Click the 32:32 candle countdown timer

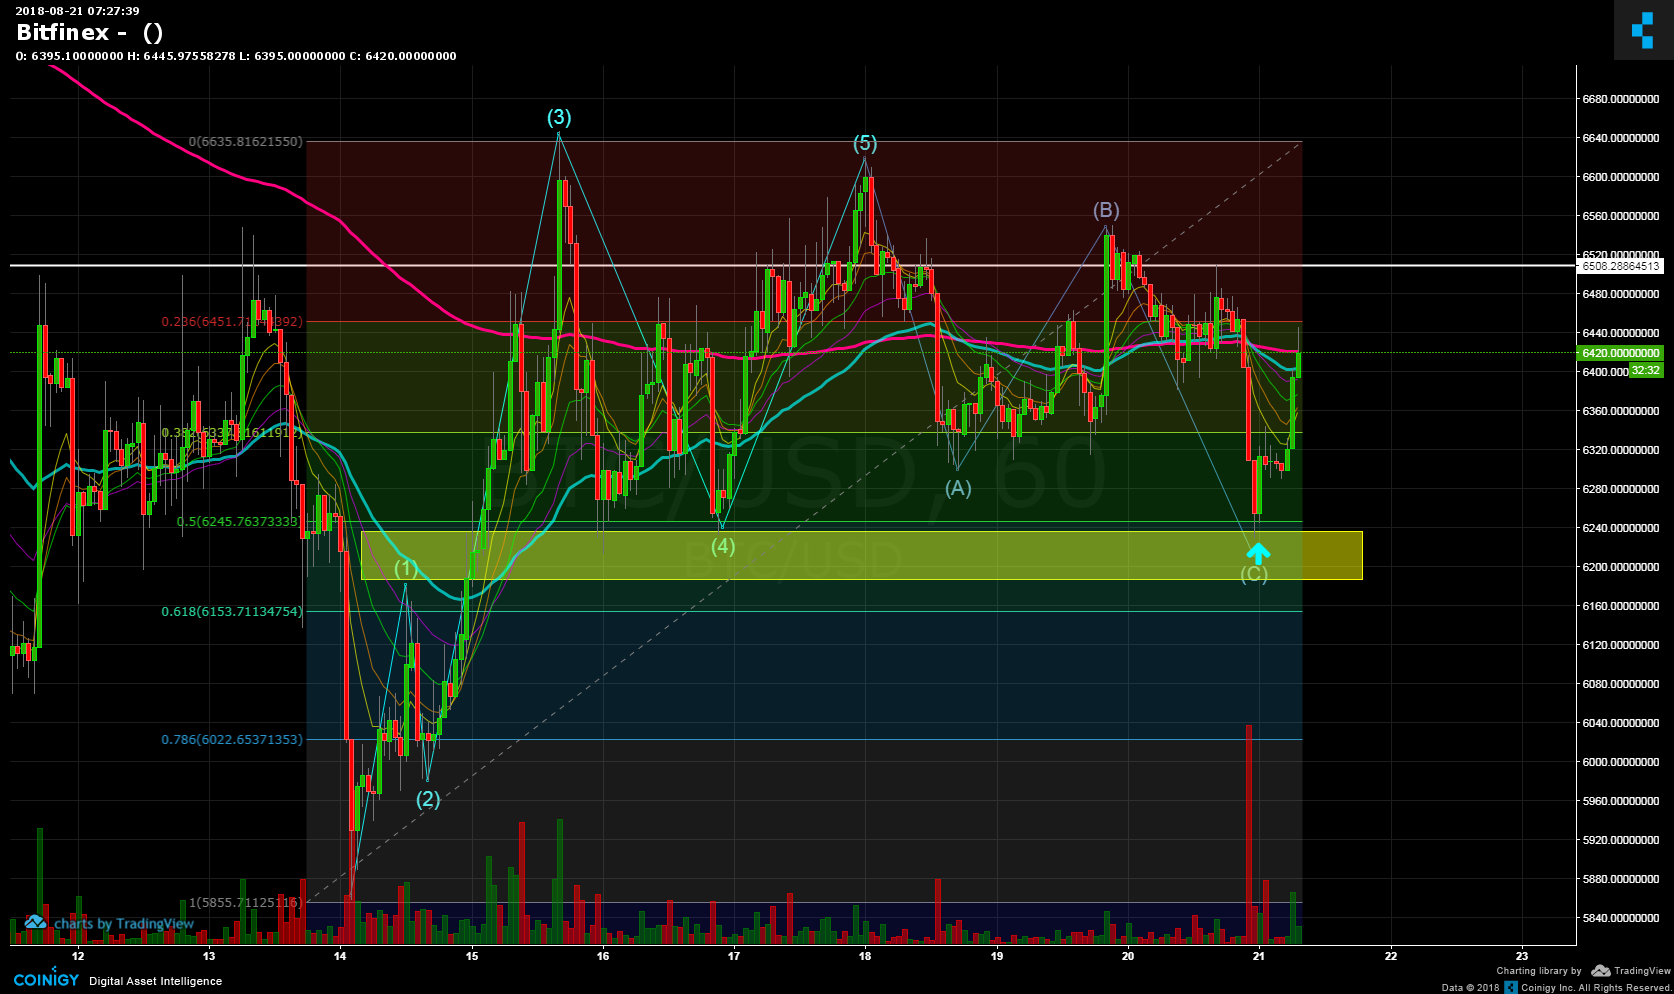tap(1645, 371)
